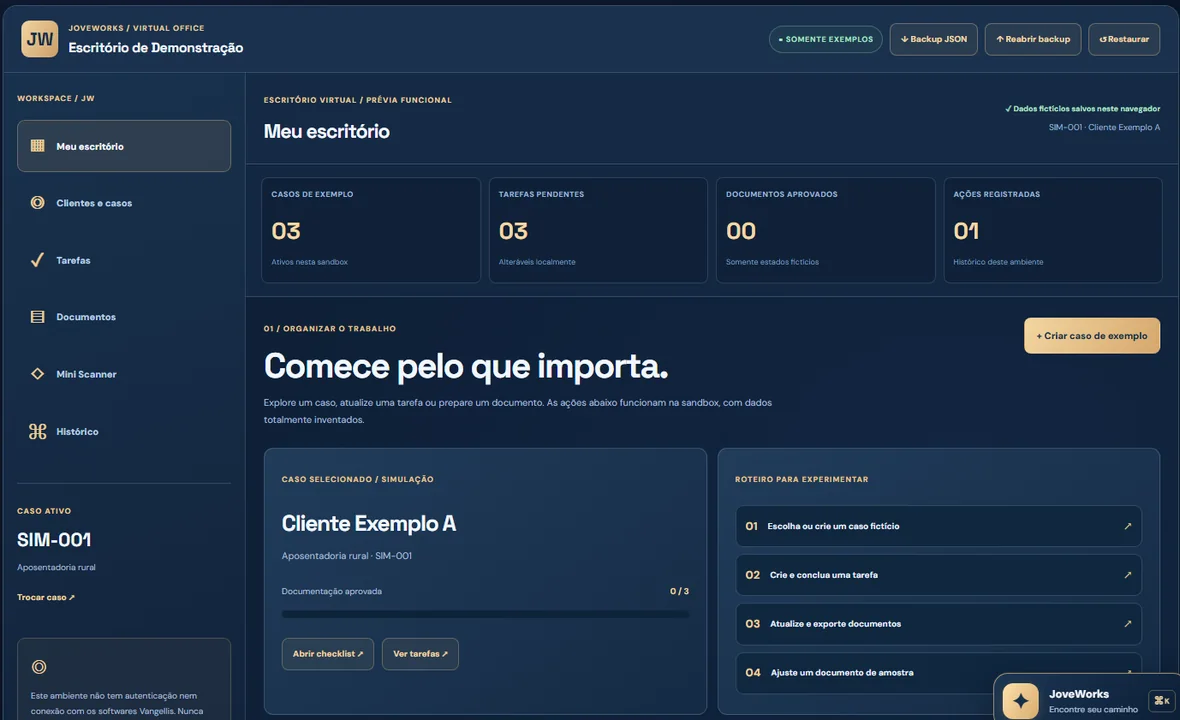Open the Histórico section
The width and height of the screenshot is (1180, 720).
pyautogui.click(x=124, y=431)
